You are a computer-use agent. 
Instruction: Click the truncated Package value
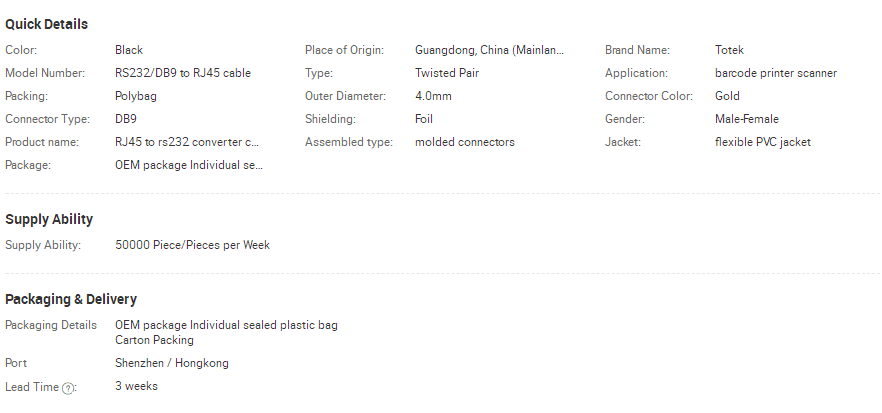click(189, 165)
